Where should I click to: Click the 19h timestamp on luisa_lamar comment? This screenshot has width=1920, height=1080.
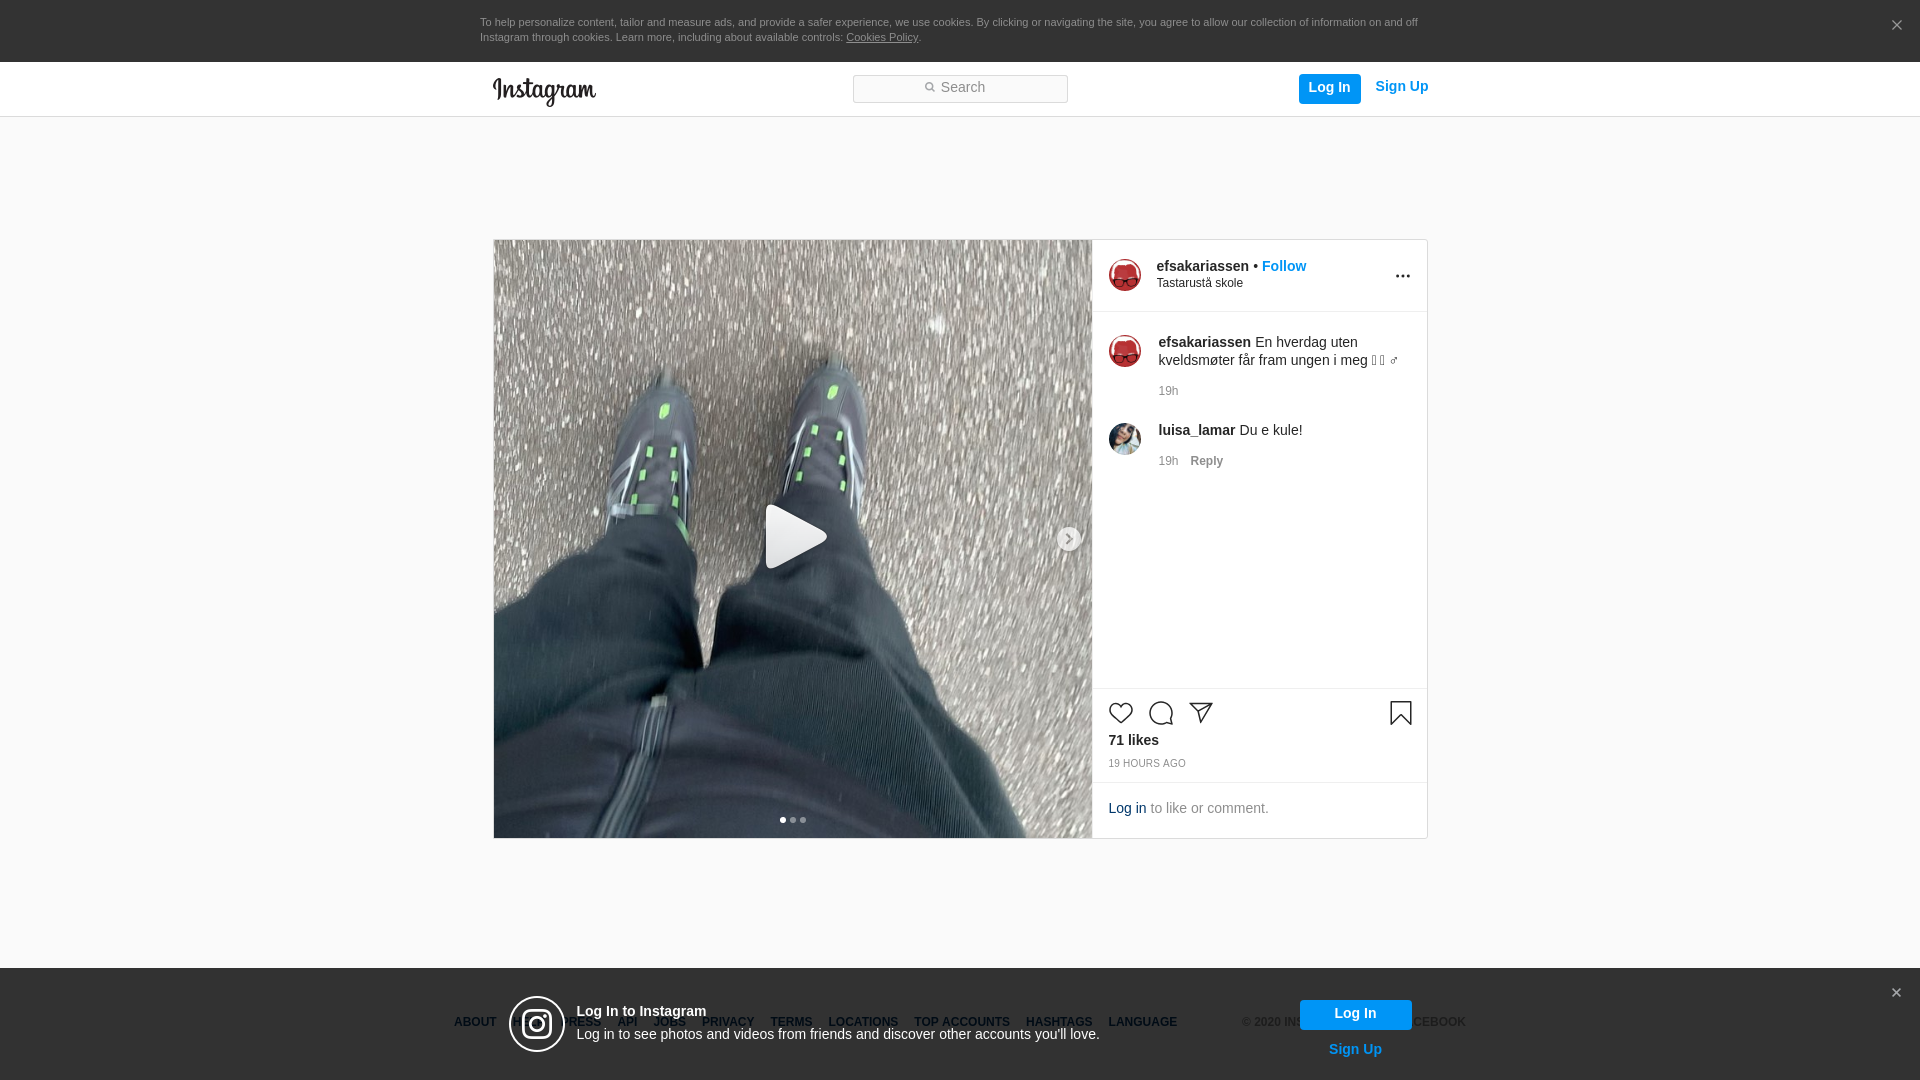(1168, 461)
